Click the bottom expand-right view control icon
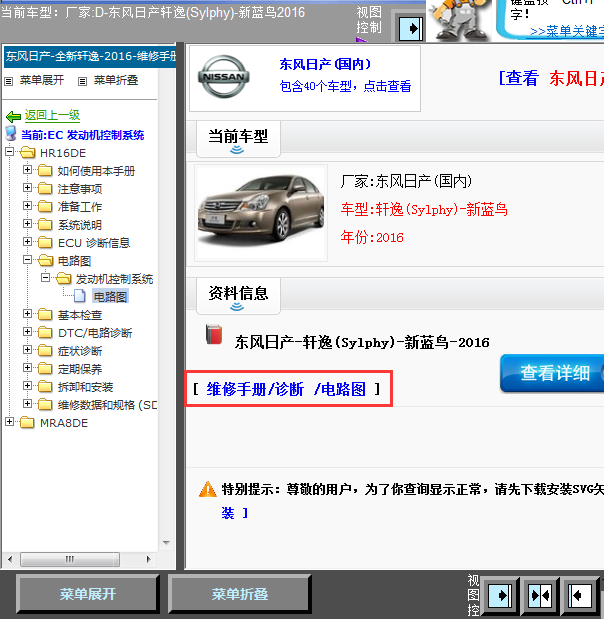 click(x=500, y=596)
